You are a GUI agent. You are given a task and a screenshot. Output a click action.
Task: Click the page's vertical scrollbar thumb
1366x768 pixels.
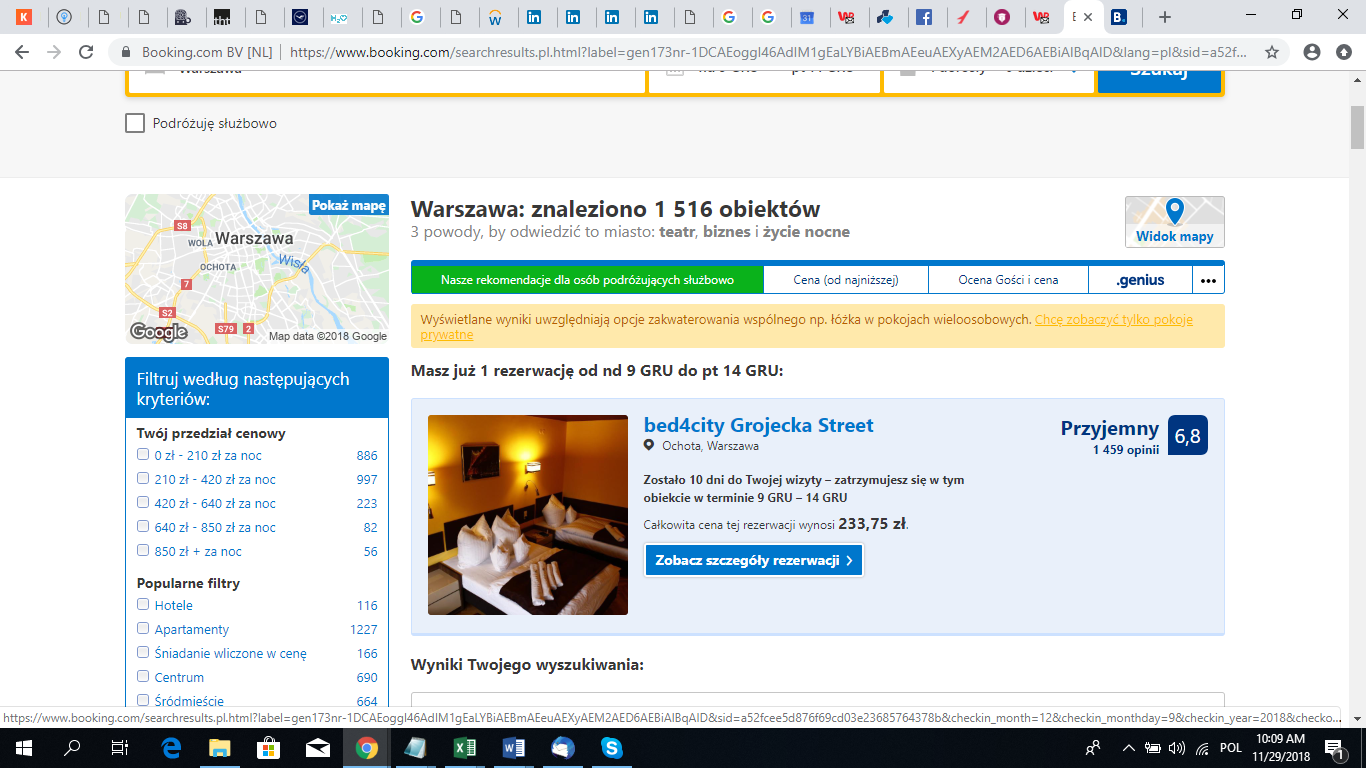point(1357,127)
